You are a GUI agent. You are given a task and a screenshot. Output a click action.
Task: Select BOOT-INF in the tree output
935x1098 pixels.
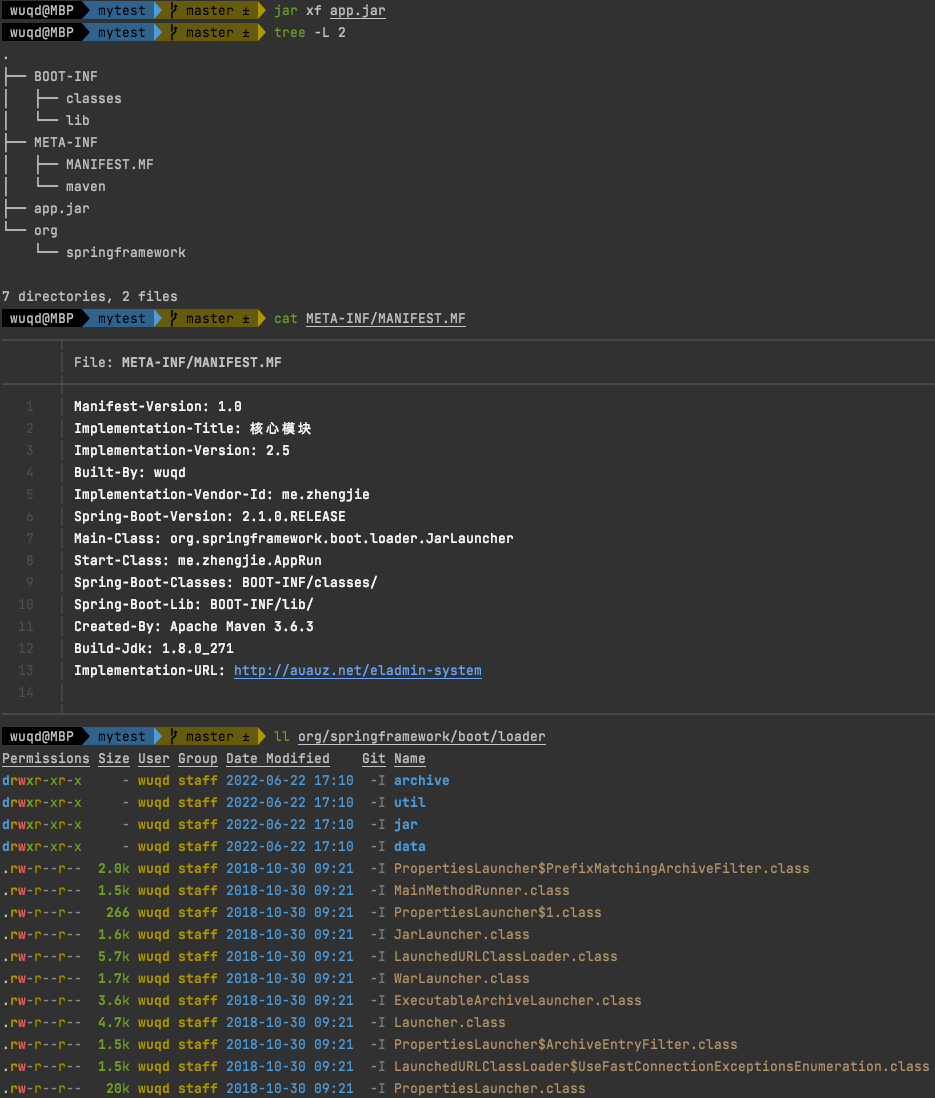click(65, 76)
